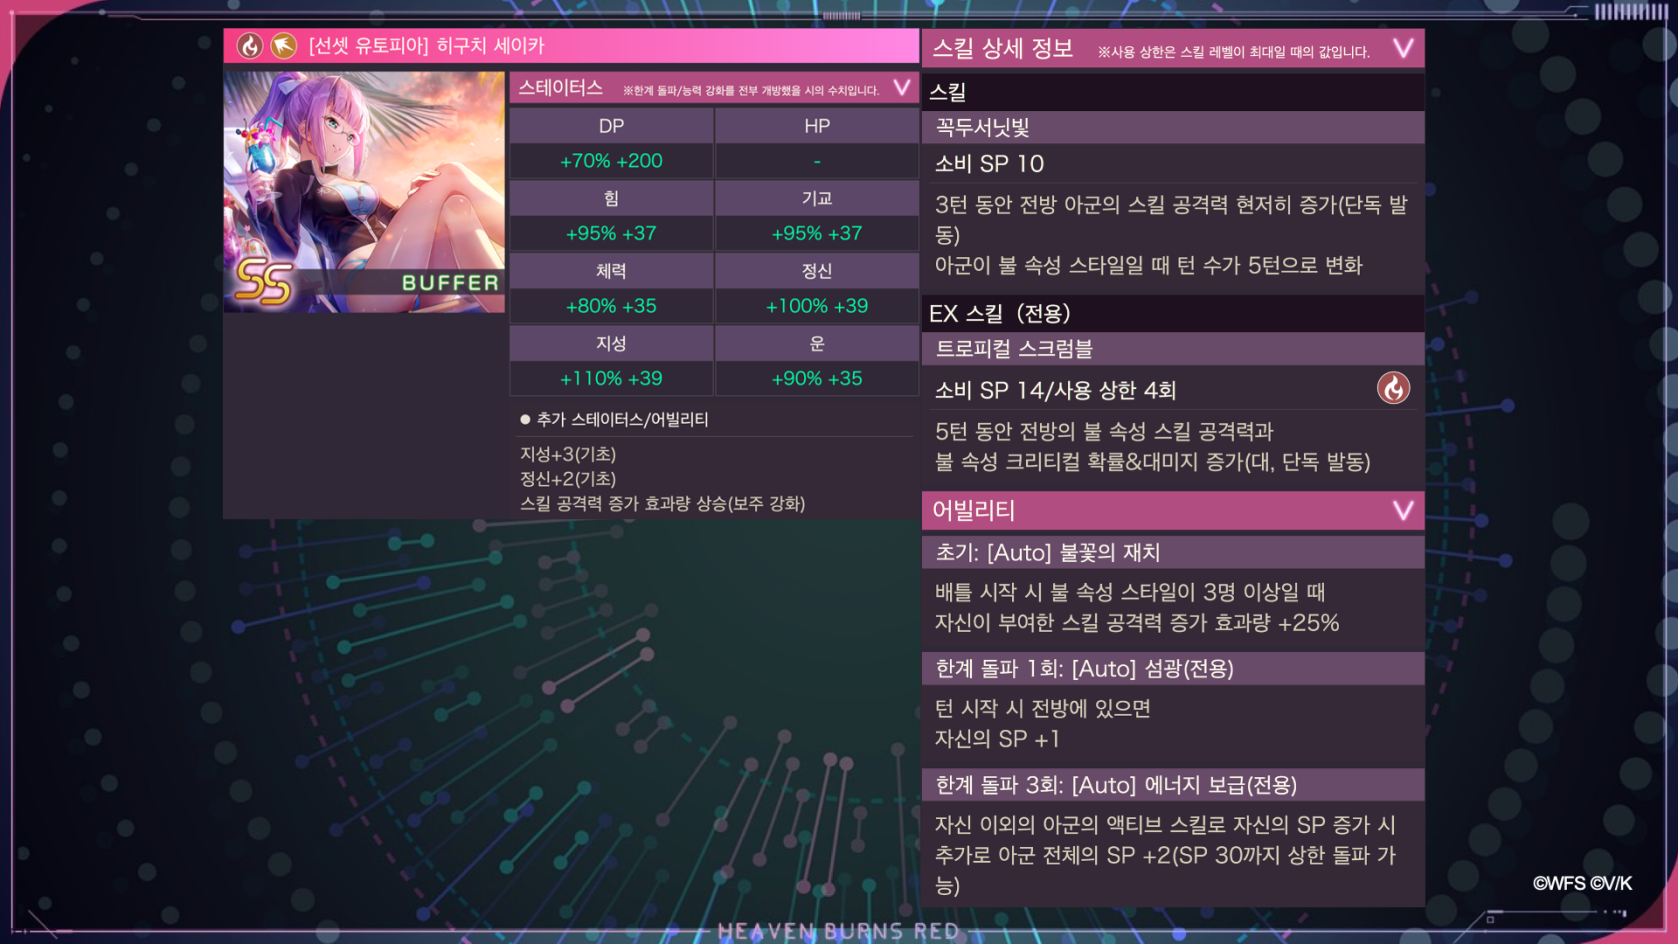The width and height of the screenshot is (1678, 944).
Task: Click the 정신 value +100% +39
Action: coord(817,306)
